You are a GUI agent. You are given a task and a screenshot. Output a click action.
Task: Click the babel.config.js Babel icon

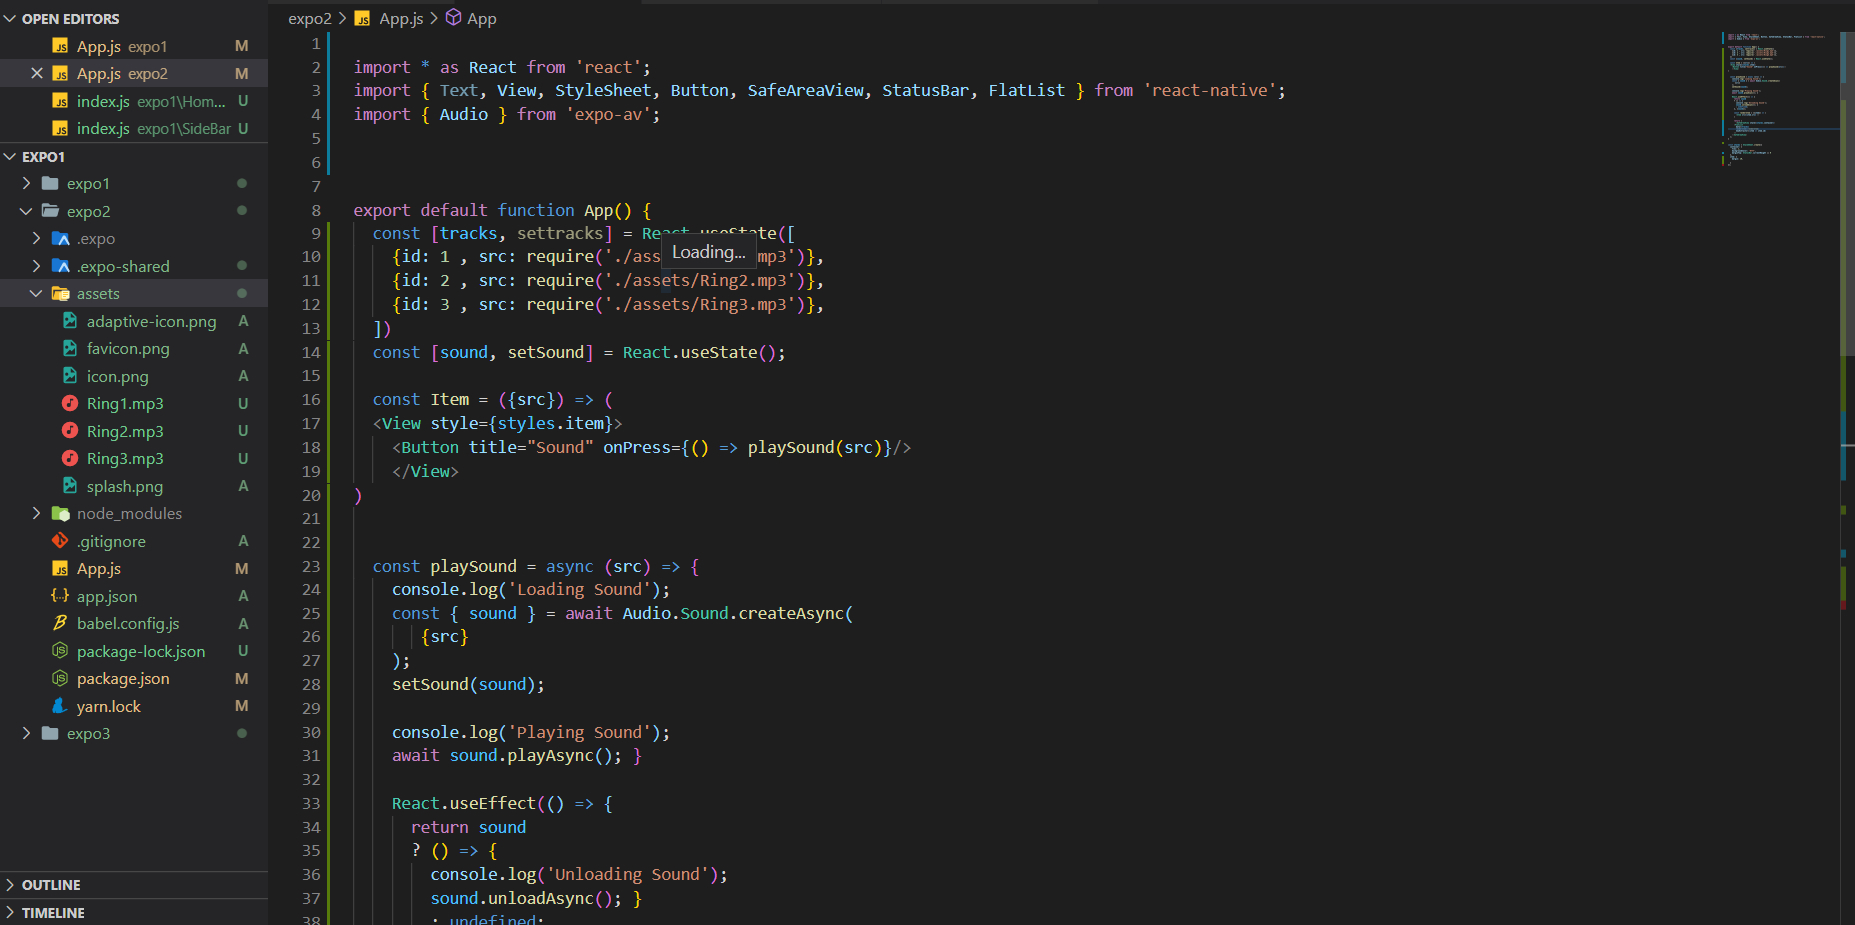click(60, 623)
